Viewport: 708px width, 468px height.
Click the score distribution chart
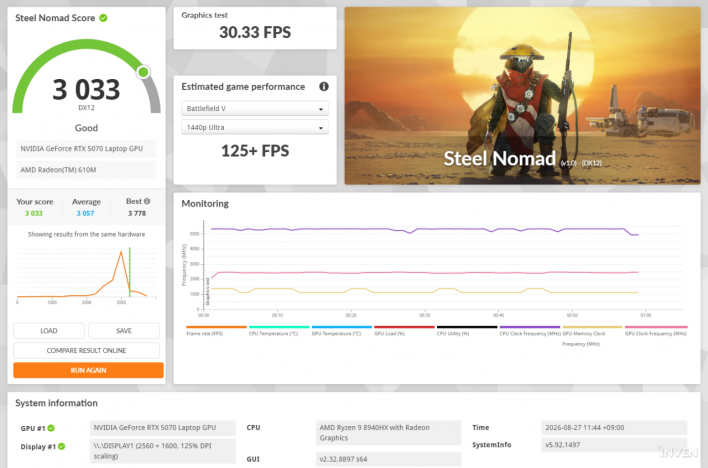pyautogui.click(x=86, y=274)
